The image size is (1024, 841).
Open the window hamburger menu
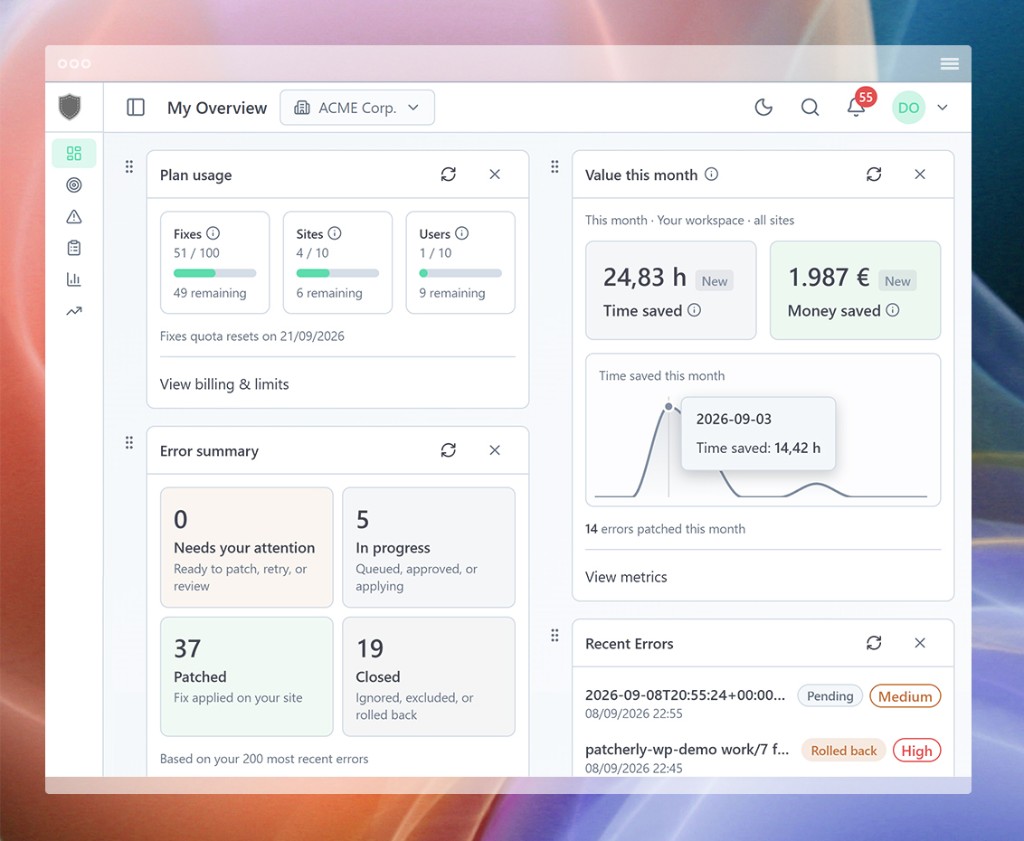point(950,63)
